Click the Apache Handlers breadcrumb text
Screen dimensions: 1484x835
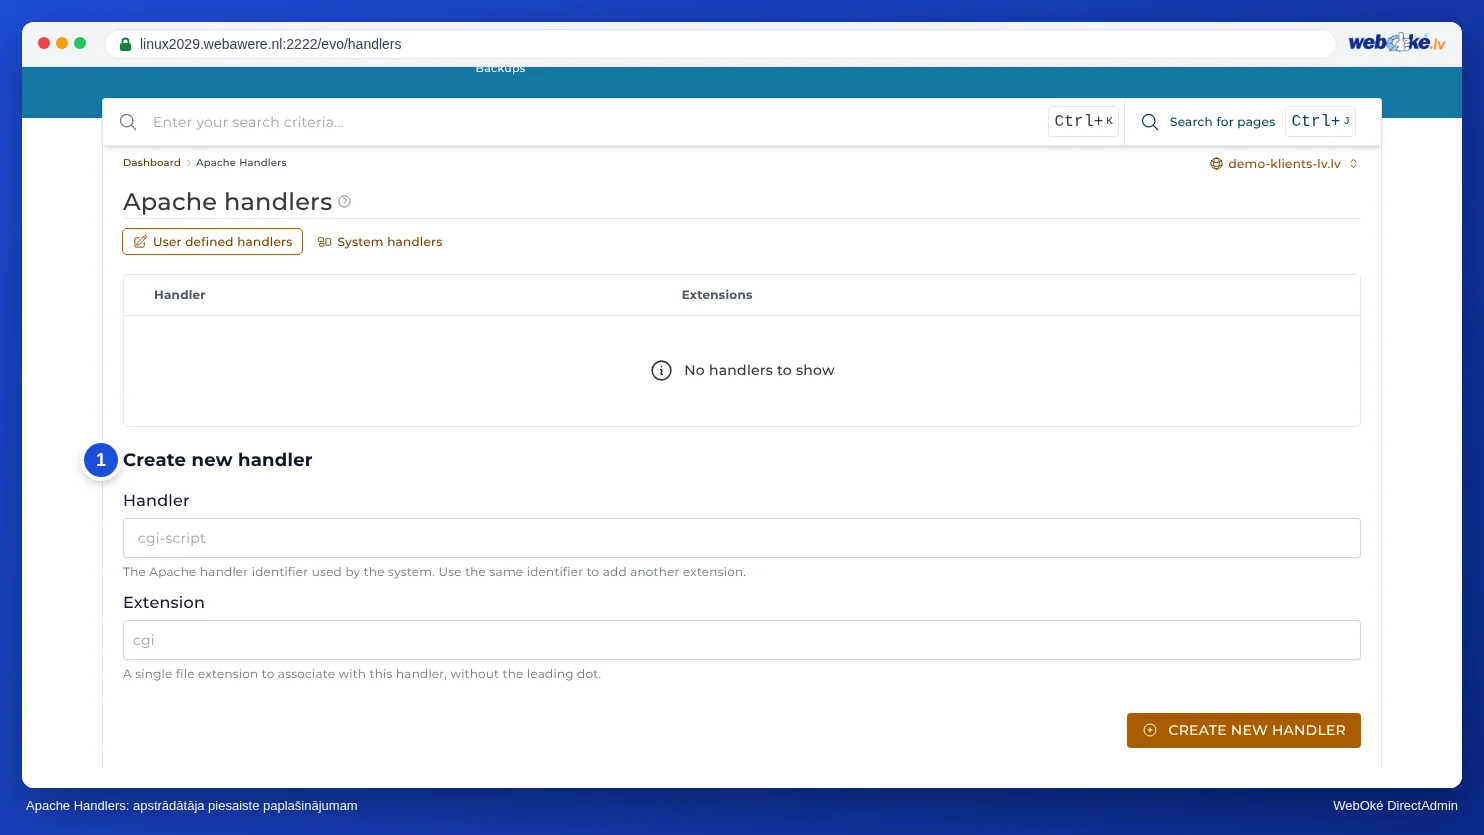point(241,162)
